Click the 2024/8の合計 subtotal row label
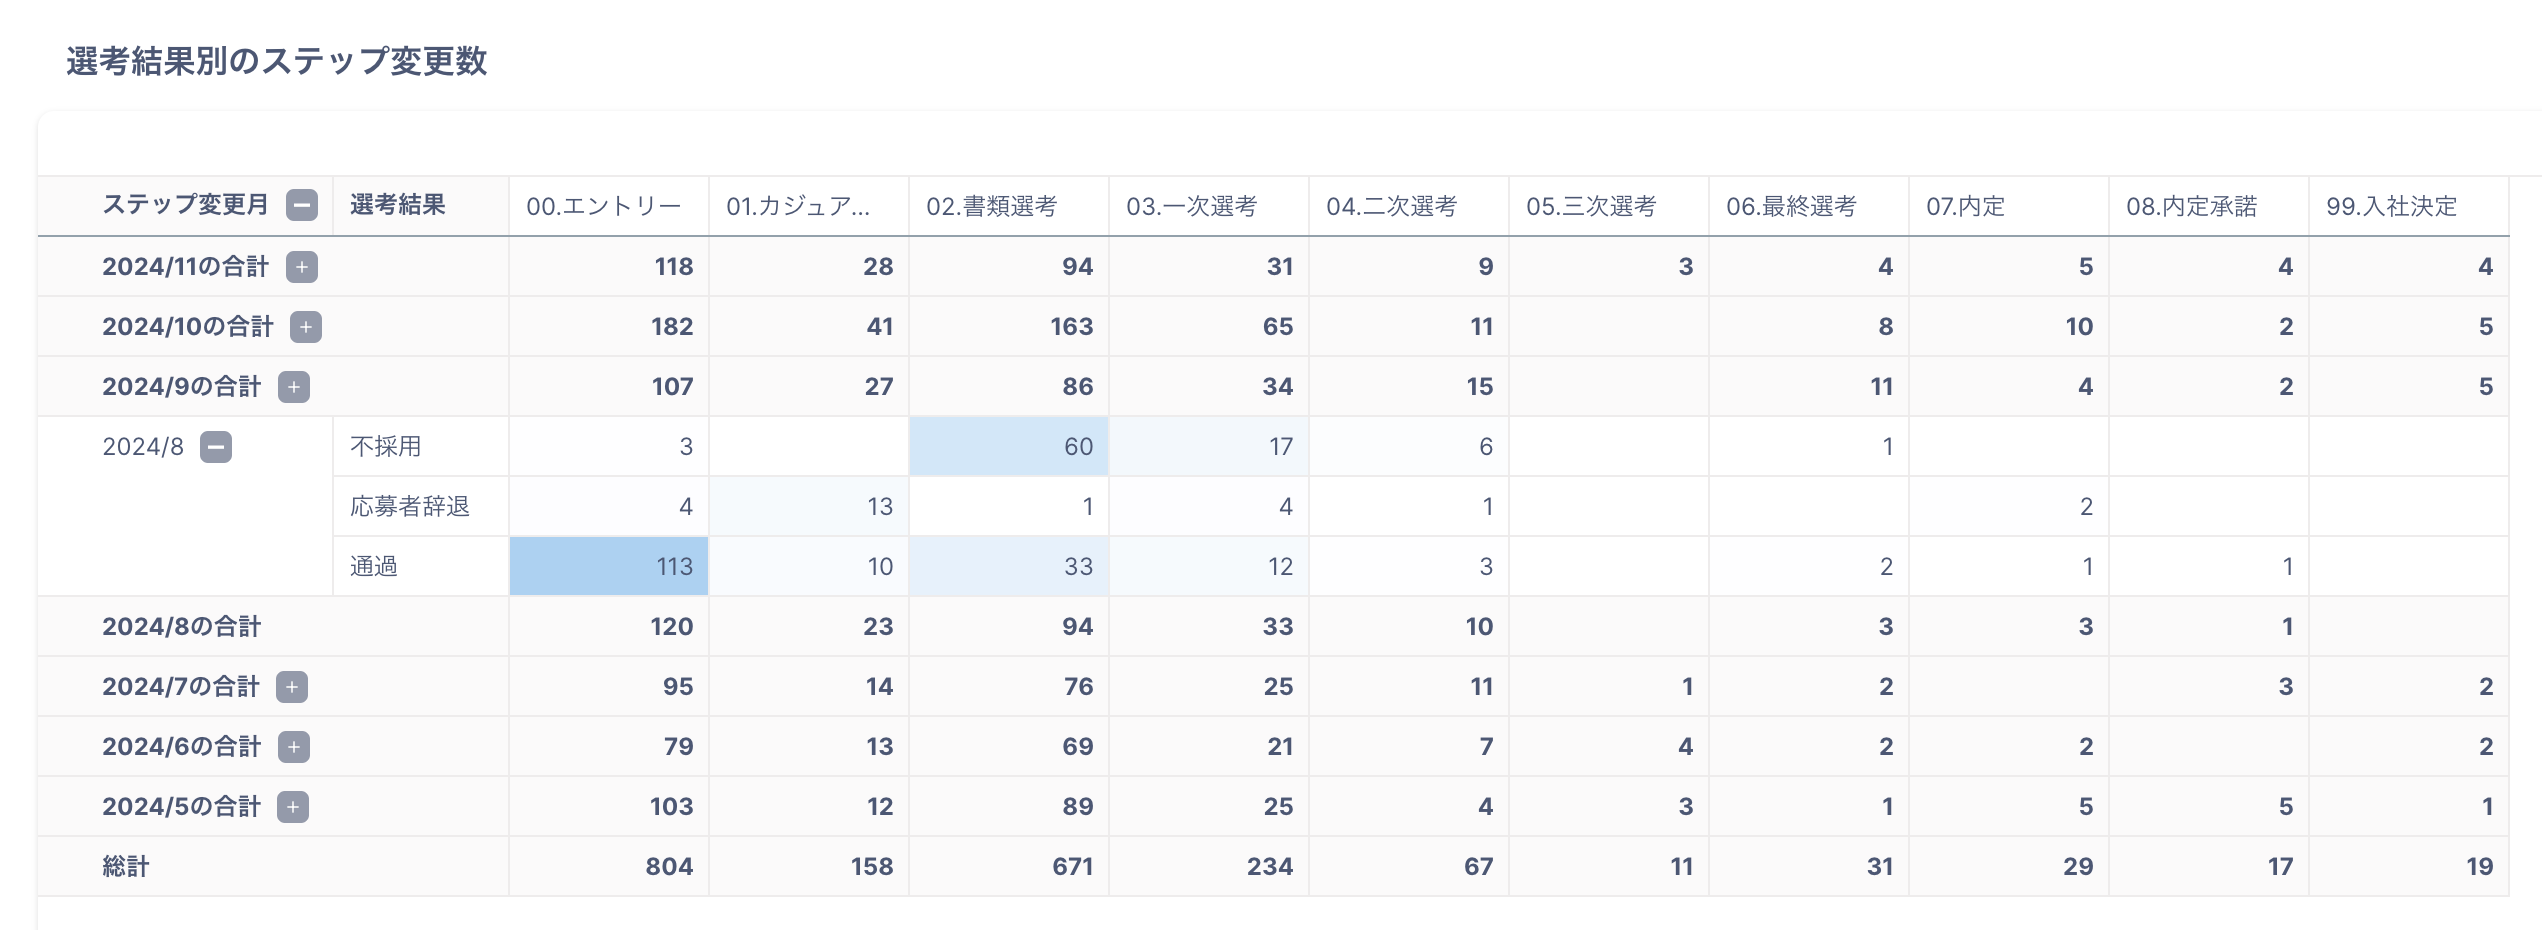2542x930 pixels. tap(181, 627)
